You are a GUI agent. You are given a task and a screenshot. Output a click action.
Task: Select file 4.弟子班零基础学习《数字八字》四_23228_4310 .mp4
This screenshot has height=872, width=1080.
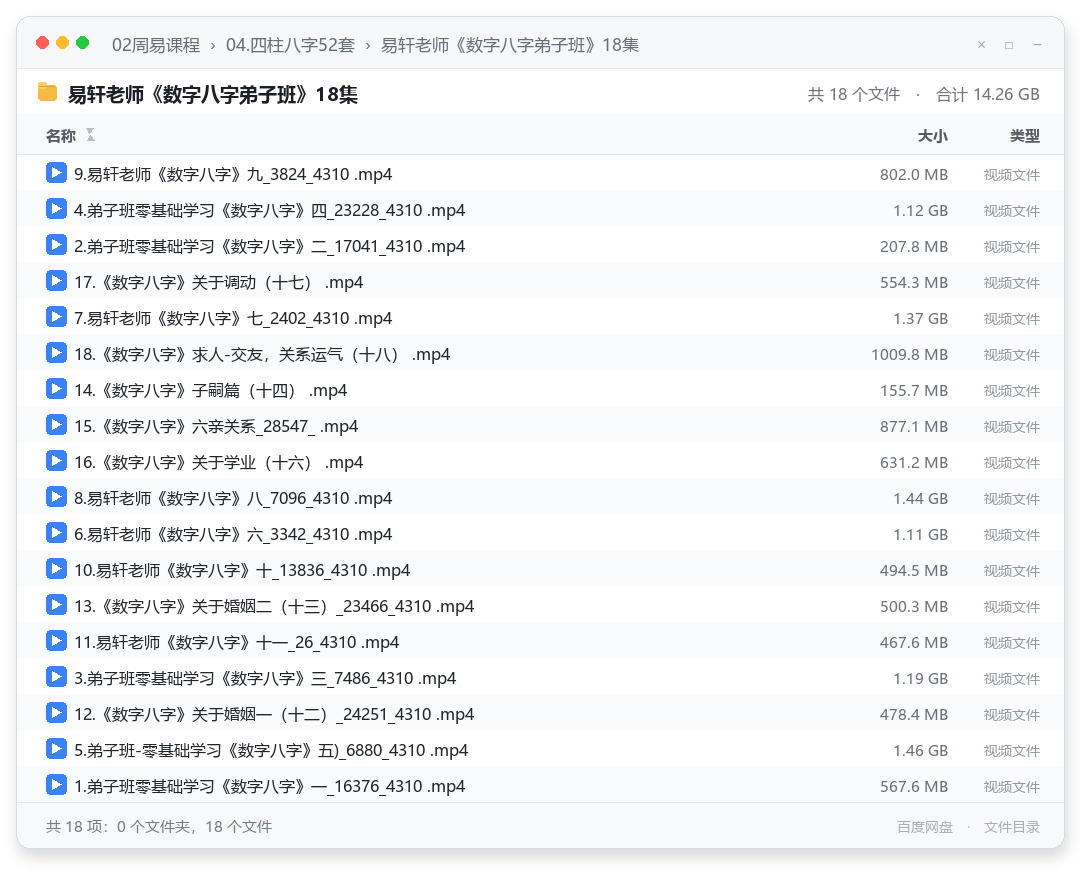[540, 210]
